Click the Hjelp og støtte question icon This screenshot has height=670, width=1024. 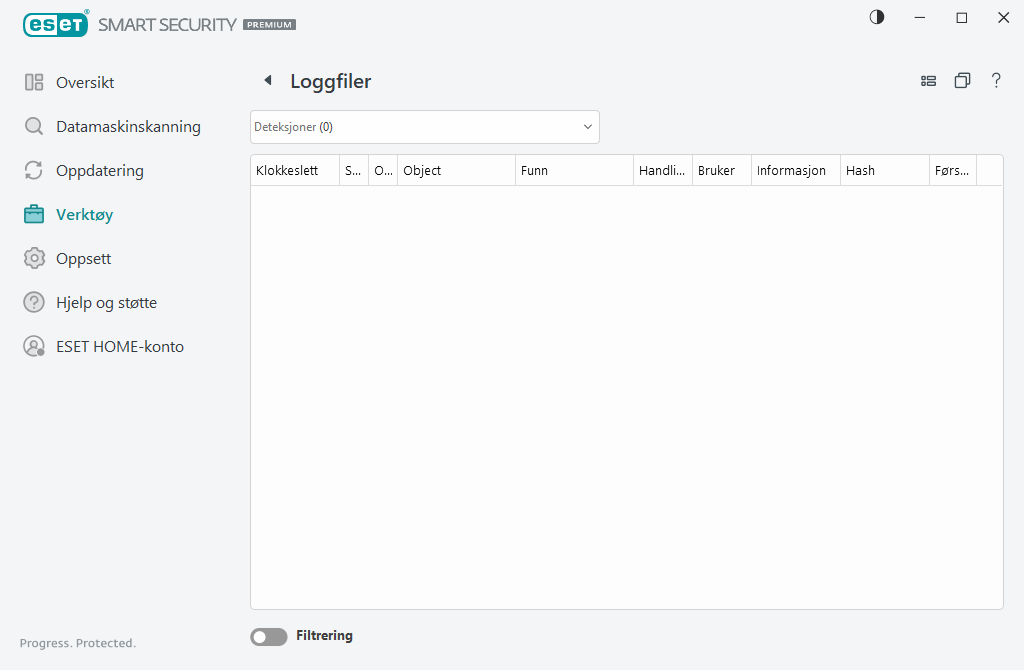(34, 303)
